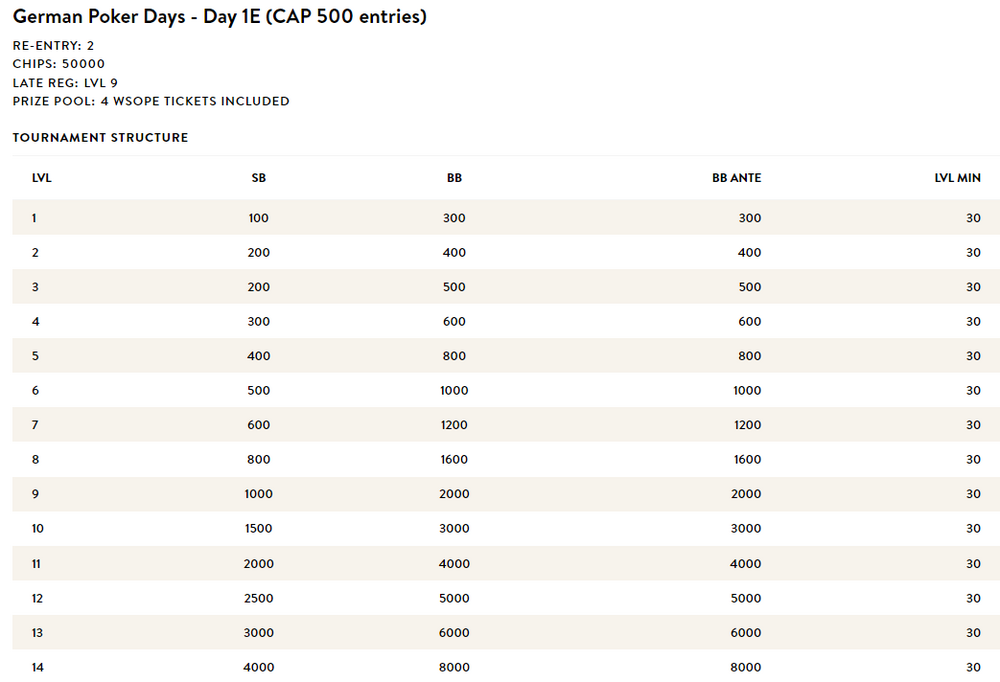
Task: Select the PRIZE POOL tickets line
Action: (x=151, y=101)
